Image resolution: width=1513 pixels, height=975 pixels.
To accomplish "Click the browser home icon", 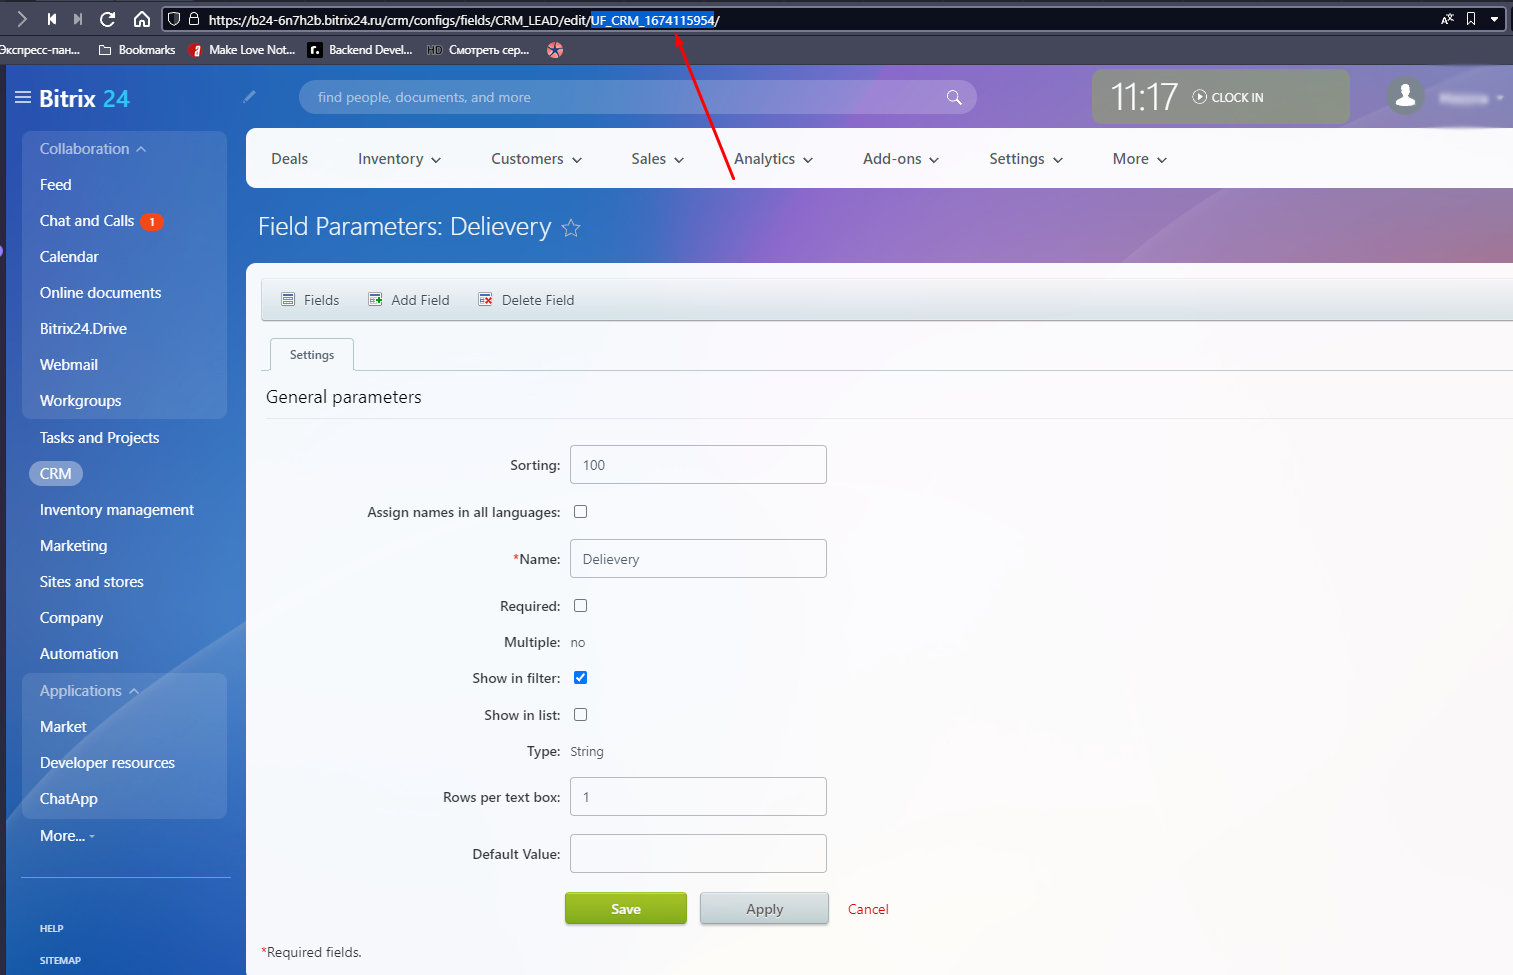I will (142, 19).
